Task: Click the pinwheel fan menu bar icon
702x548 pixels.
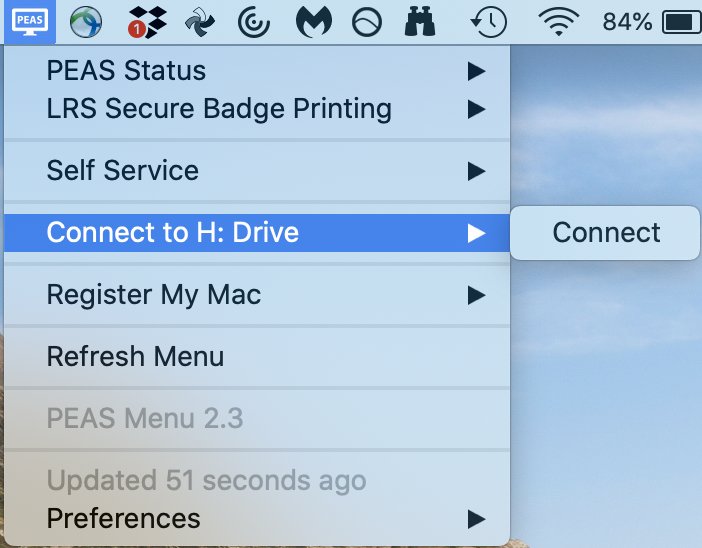Action: (201, 22)
